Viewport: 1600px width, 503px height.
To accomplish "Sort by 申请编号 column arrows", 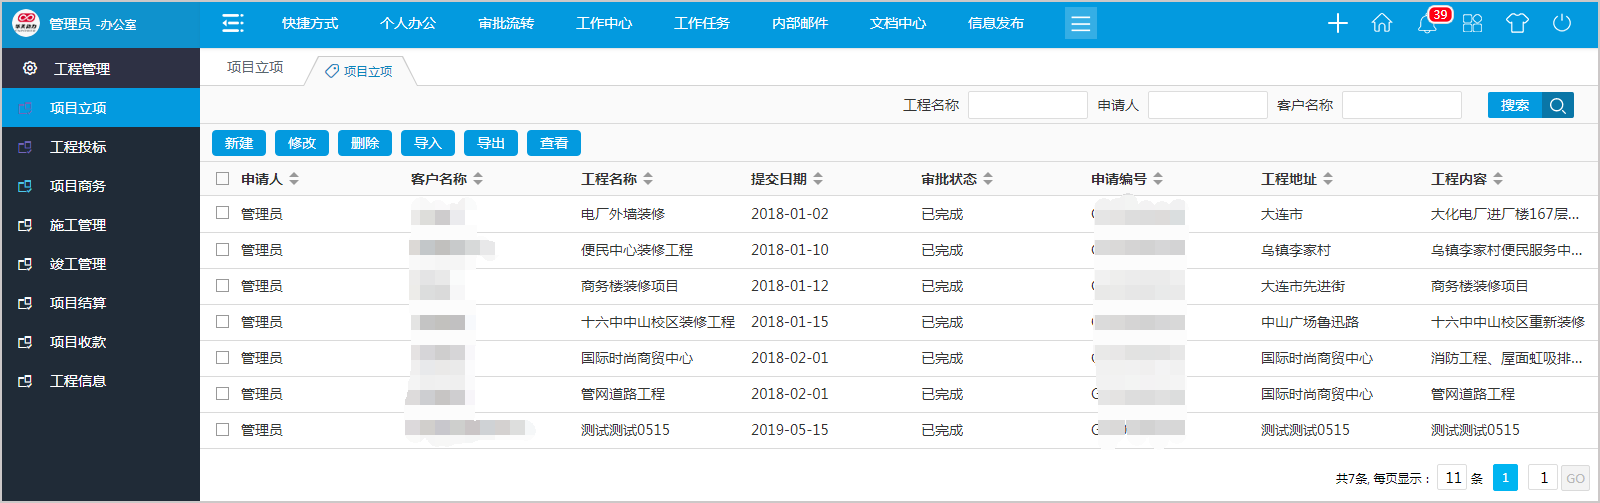I will coord(1158,179).
